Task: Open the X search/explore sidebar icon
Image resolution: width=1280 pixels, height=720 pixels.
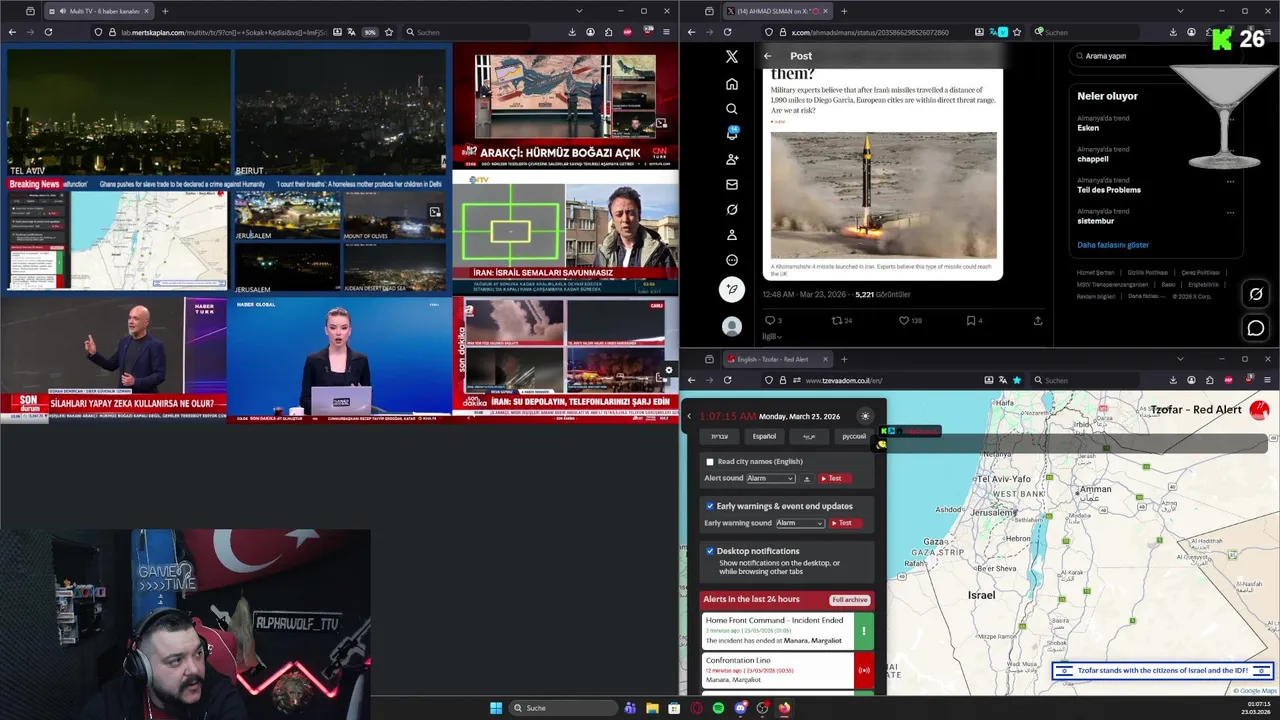Action: [732, 109]
